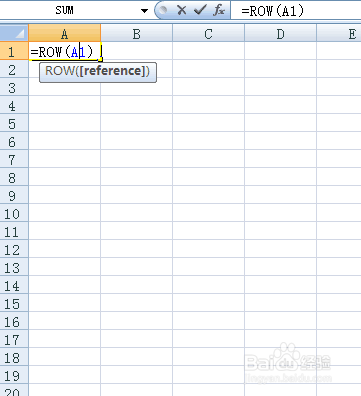The image size is (361, 396).
Task: Select row 7 header
Action: click(14, 159)
